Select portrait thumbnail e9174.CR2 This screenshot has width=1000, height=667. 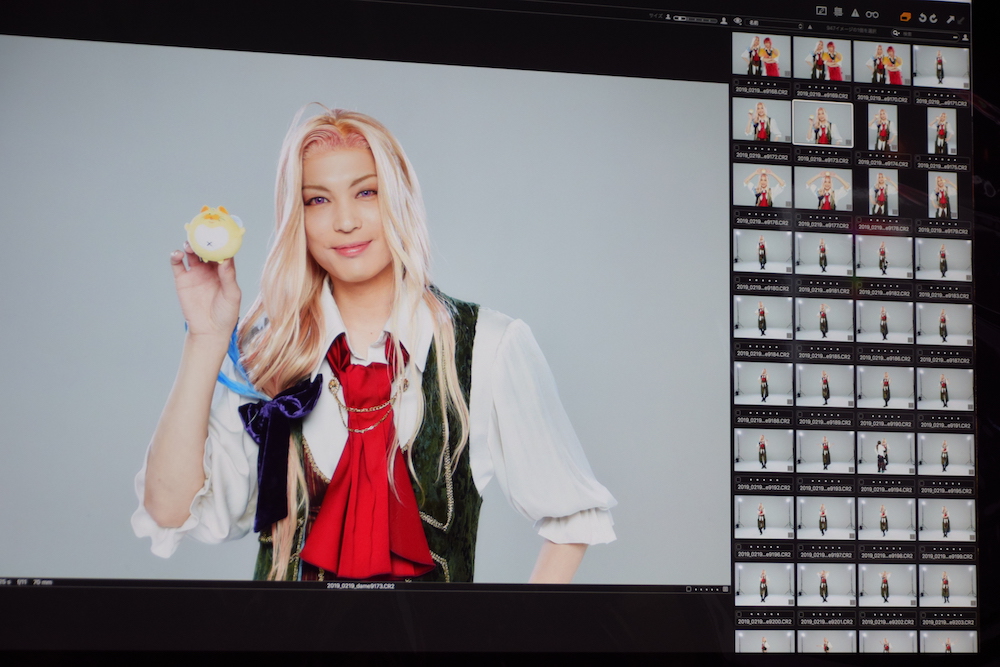tap(883, 128)
